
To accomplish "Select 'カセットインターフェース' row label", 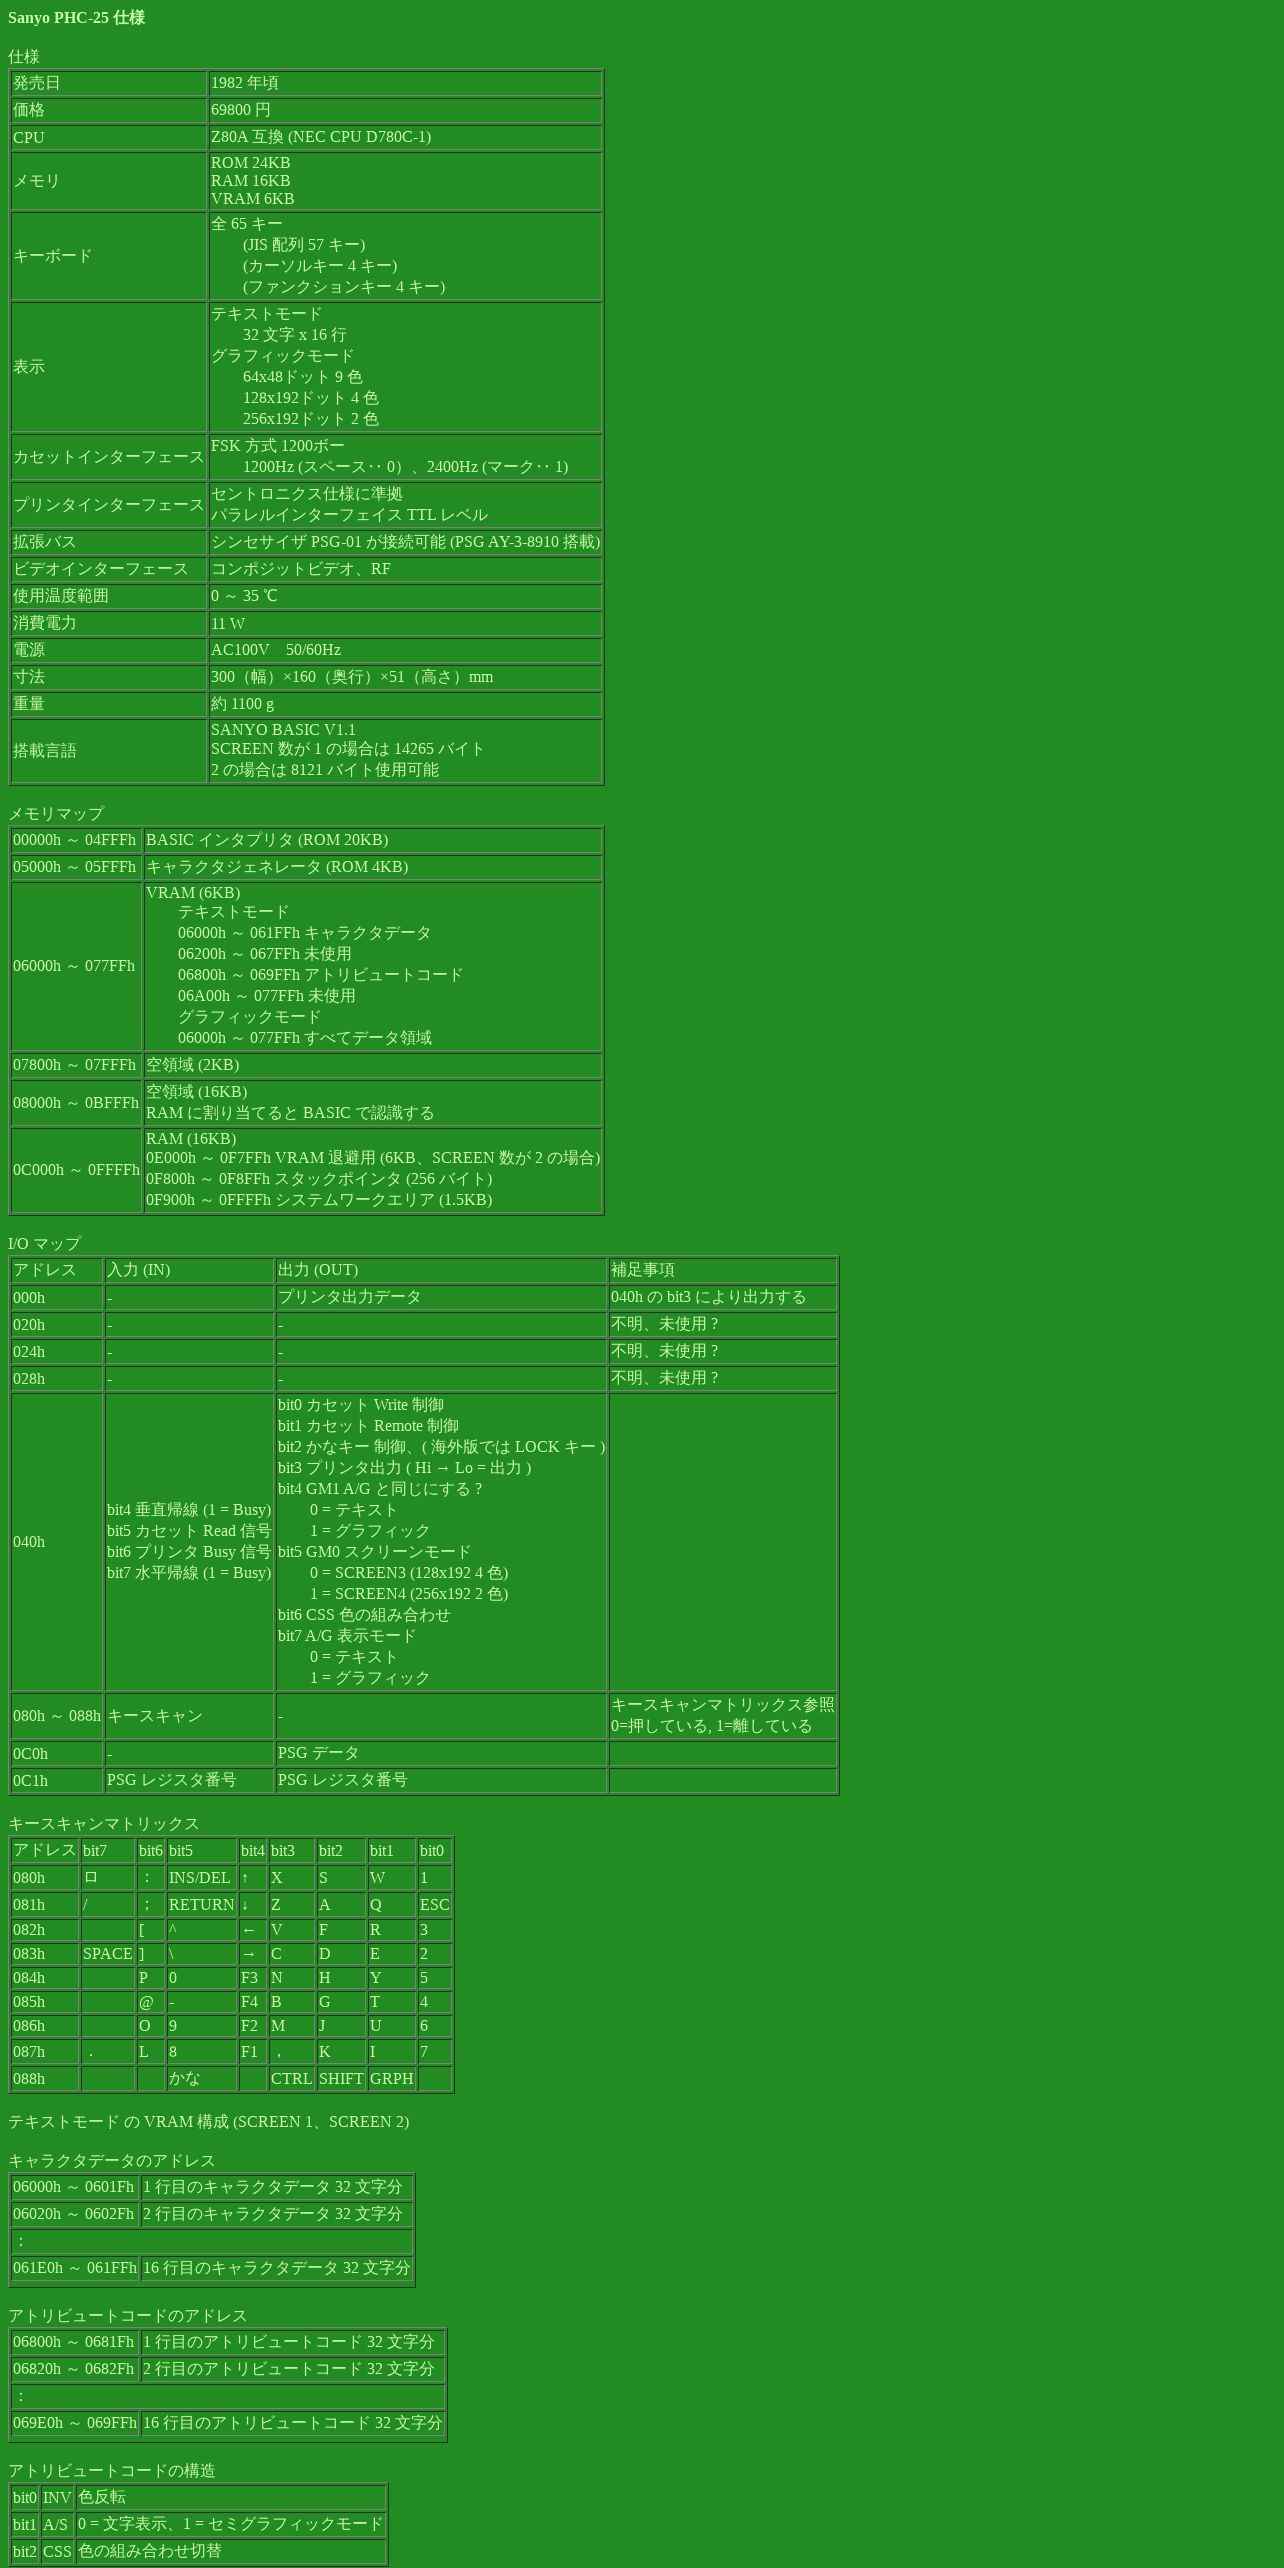I will click(109, 457).
